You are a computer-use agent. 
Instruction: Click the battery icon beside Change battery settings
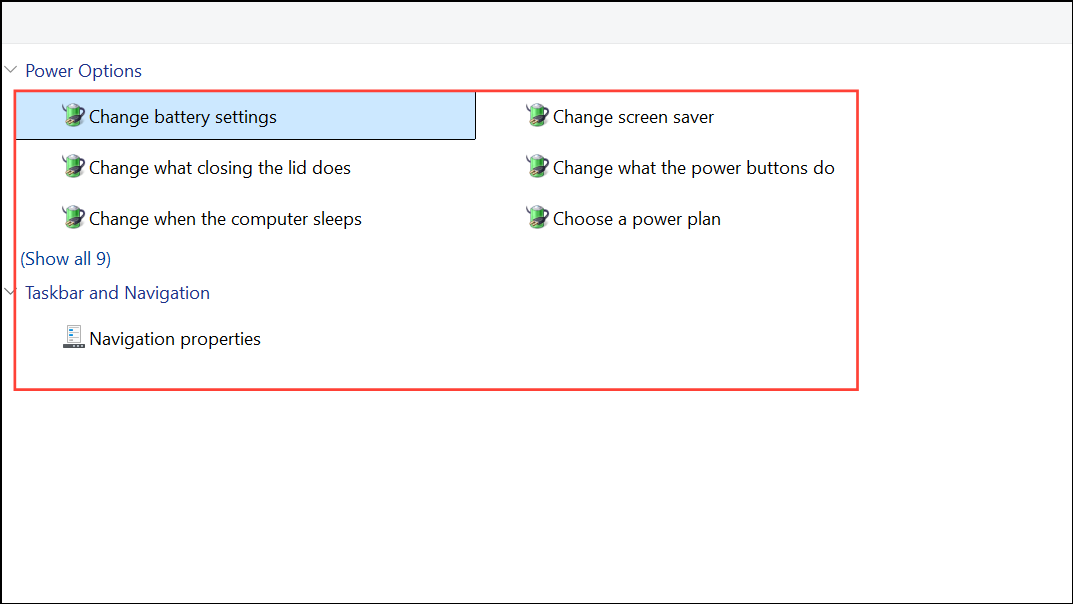coord(73,116)
